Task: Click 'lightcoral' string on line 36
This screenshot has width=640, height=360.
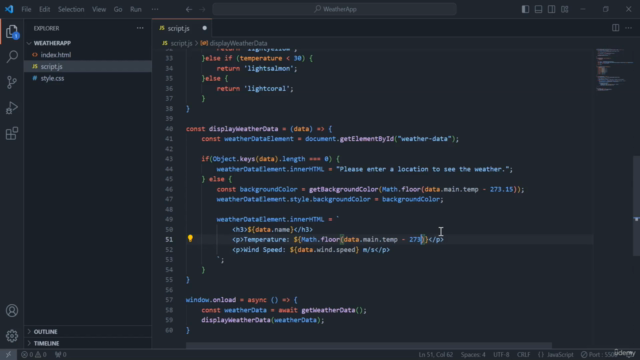Action: pyautogui.click(x=267, y=89)
